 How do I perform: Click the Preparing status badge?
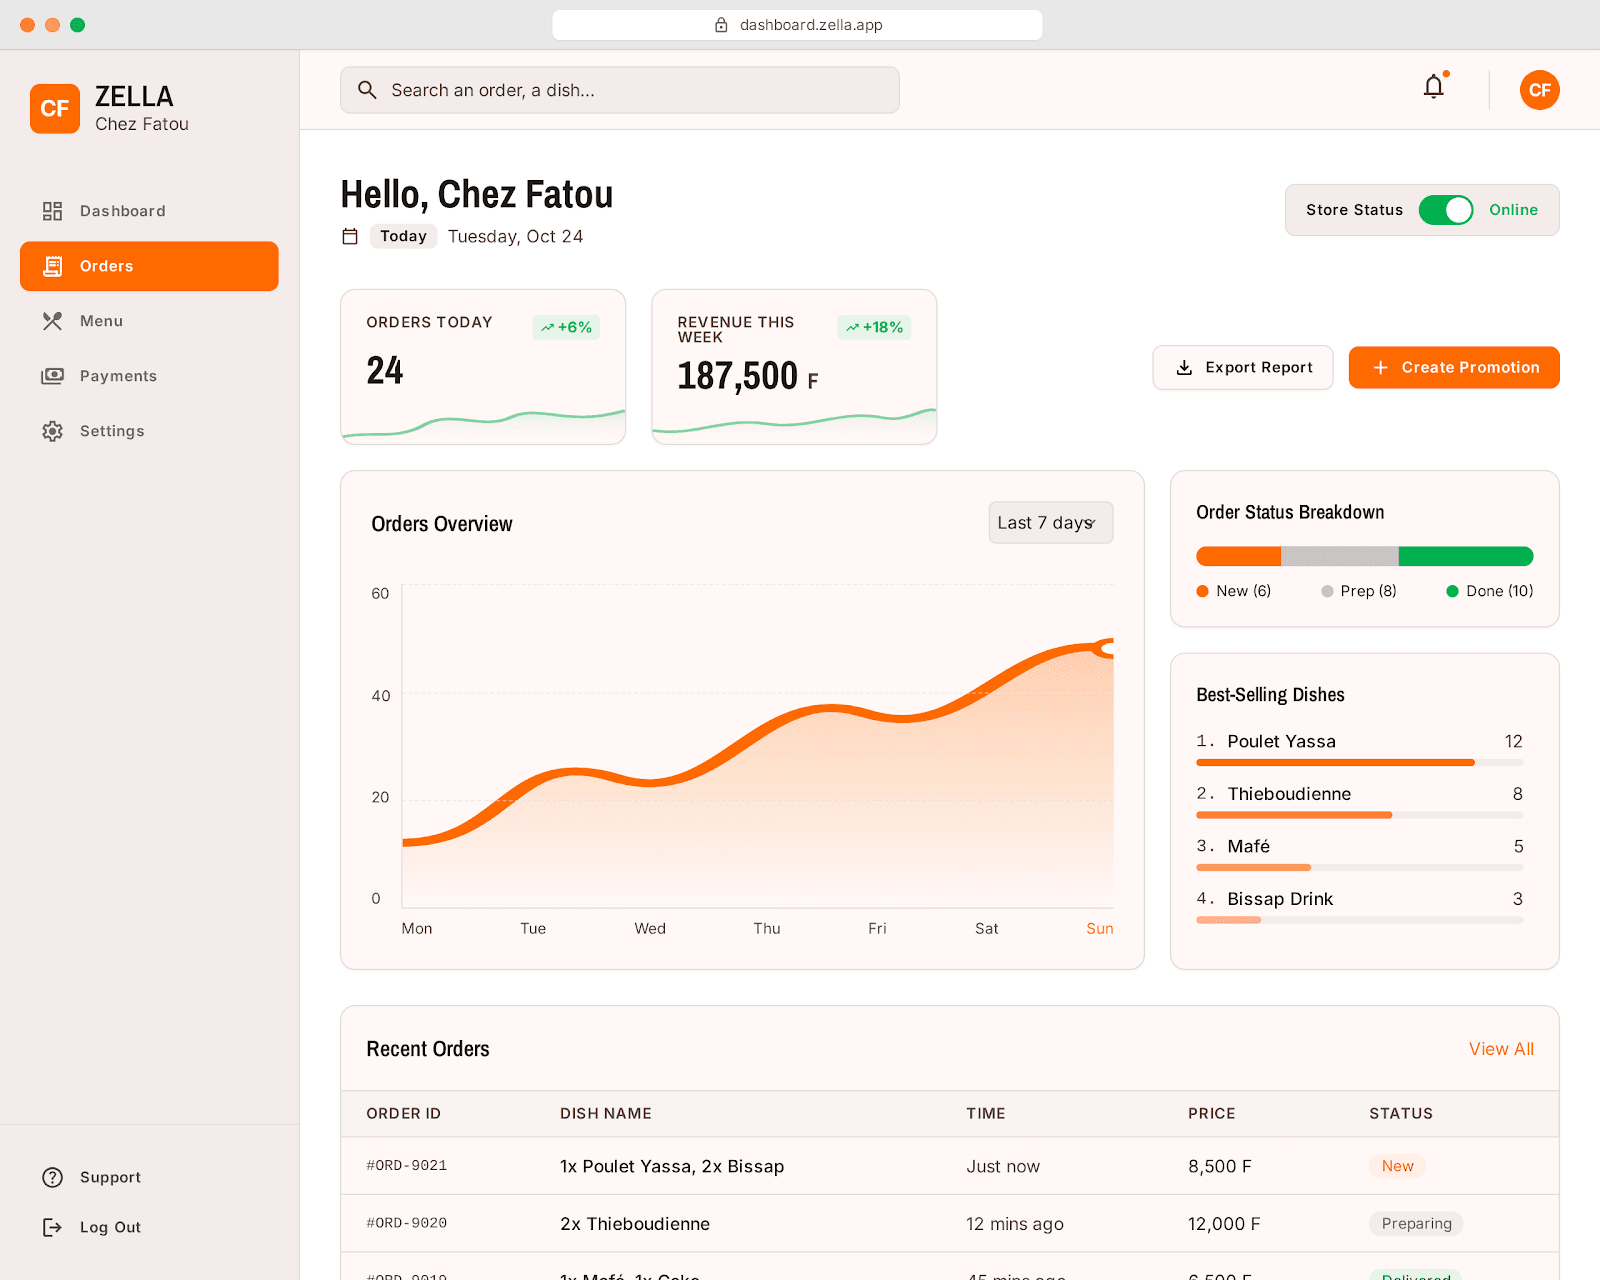(1416, 1223)
